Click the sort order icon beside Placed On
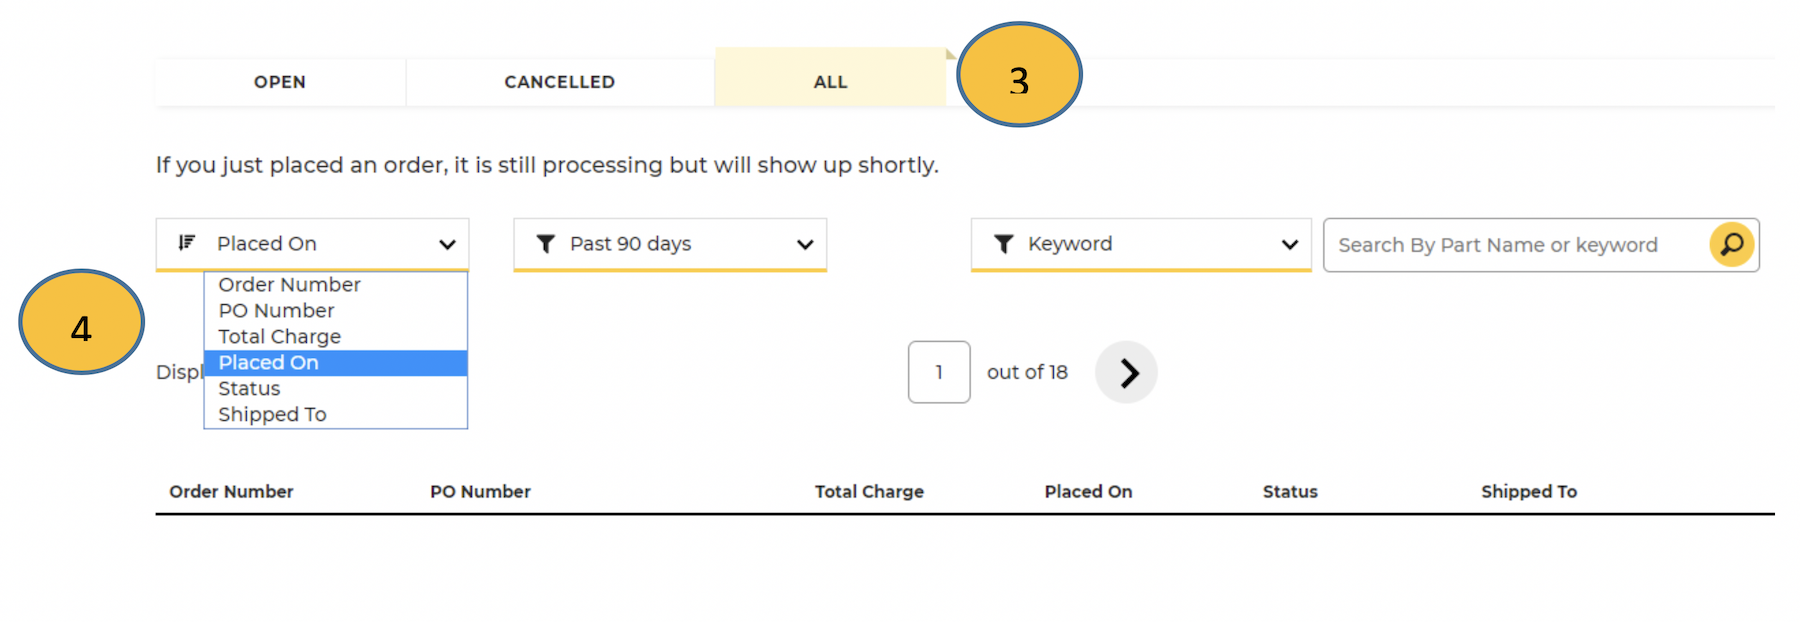The height and width of the screenshot is (622, 1800). click(x=185, y=243)
